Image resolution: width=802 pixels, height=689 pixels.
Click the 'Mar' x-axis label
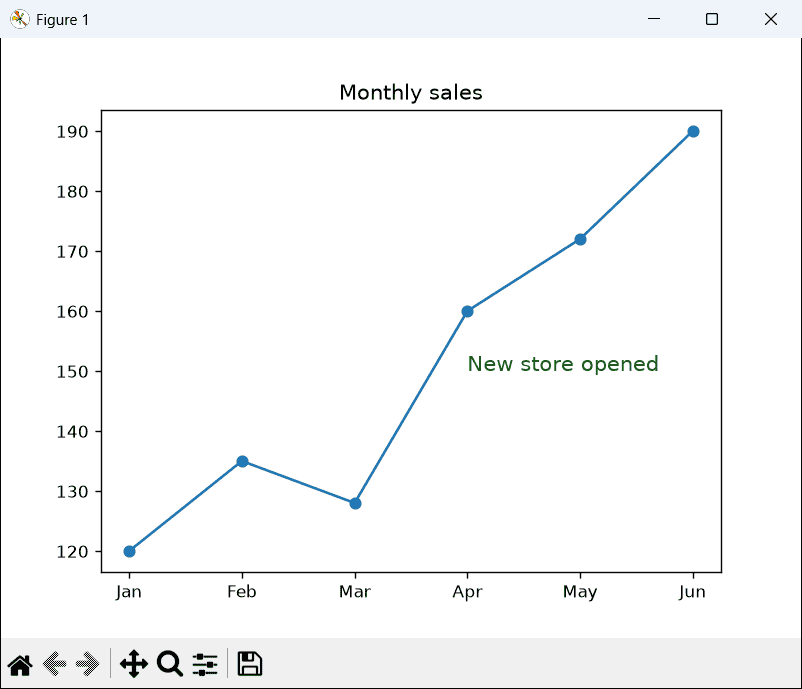pyautogui.click(x=355, y=592)
